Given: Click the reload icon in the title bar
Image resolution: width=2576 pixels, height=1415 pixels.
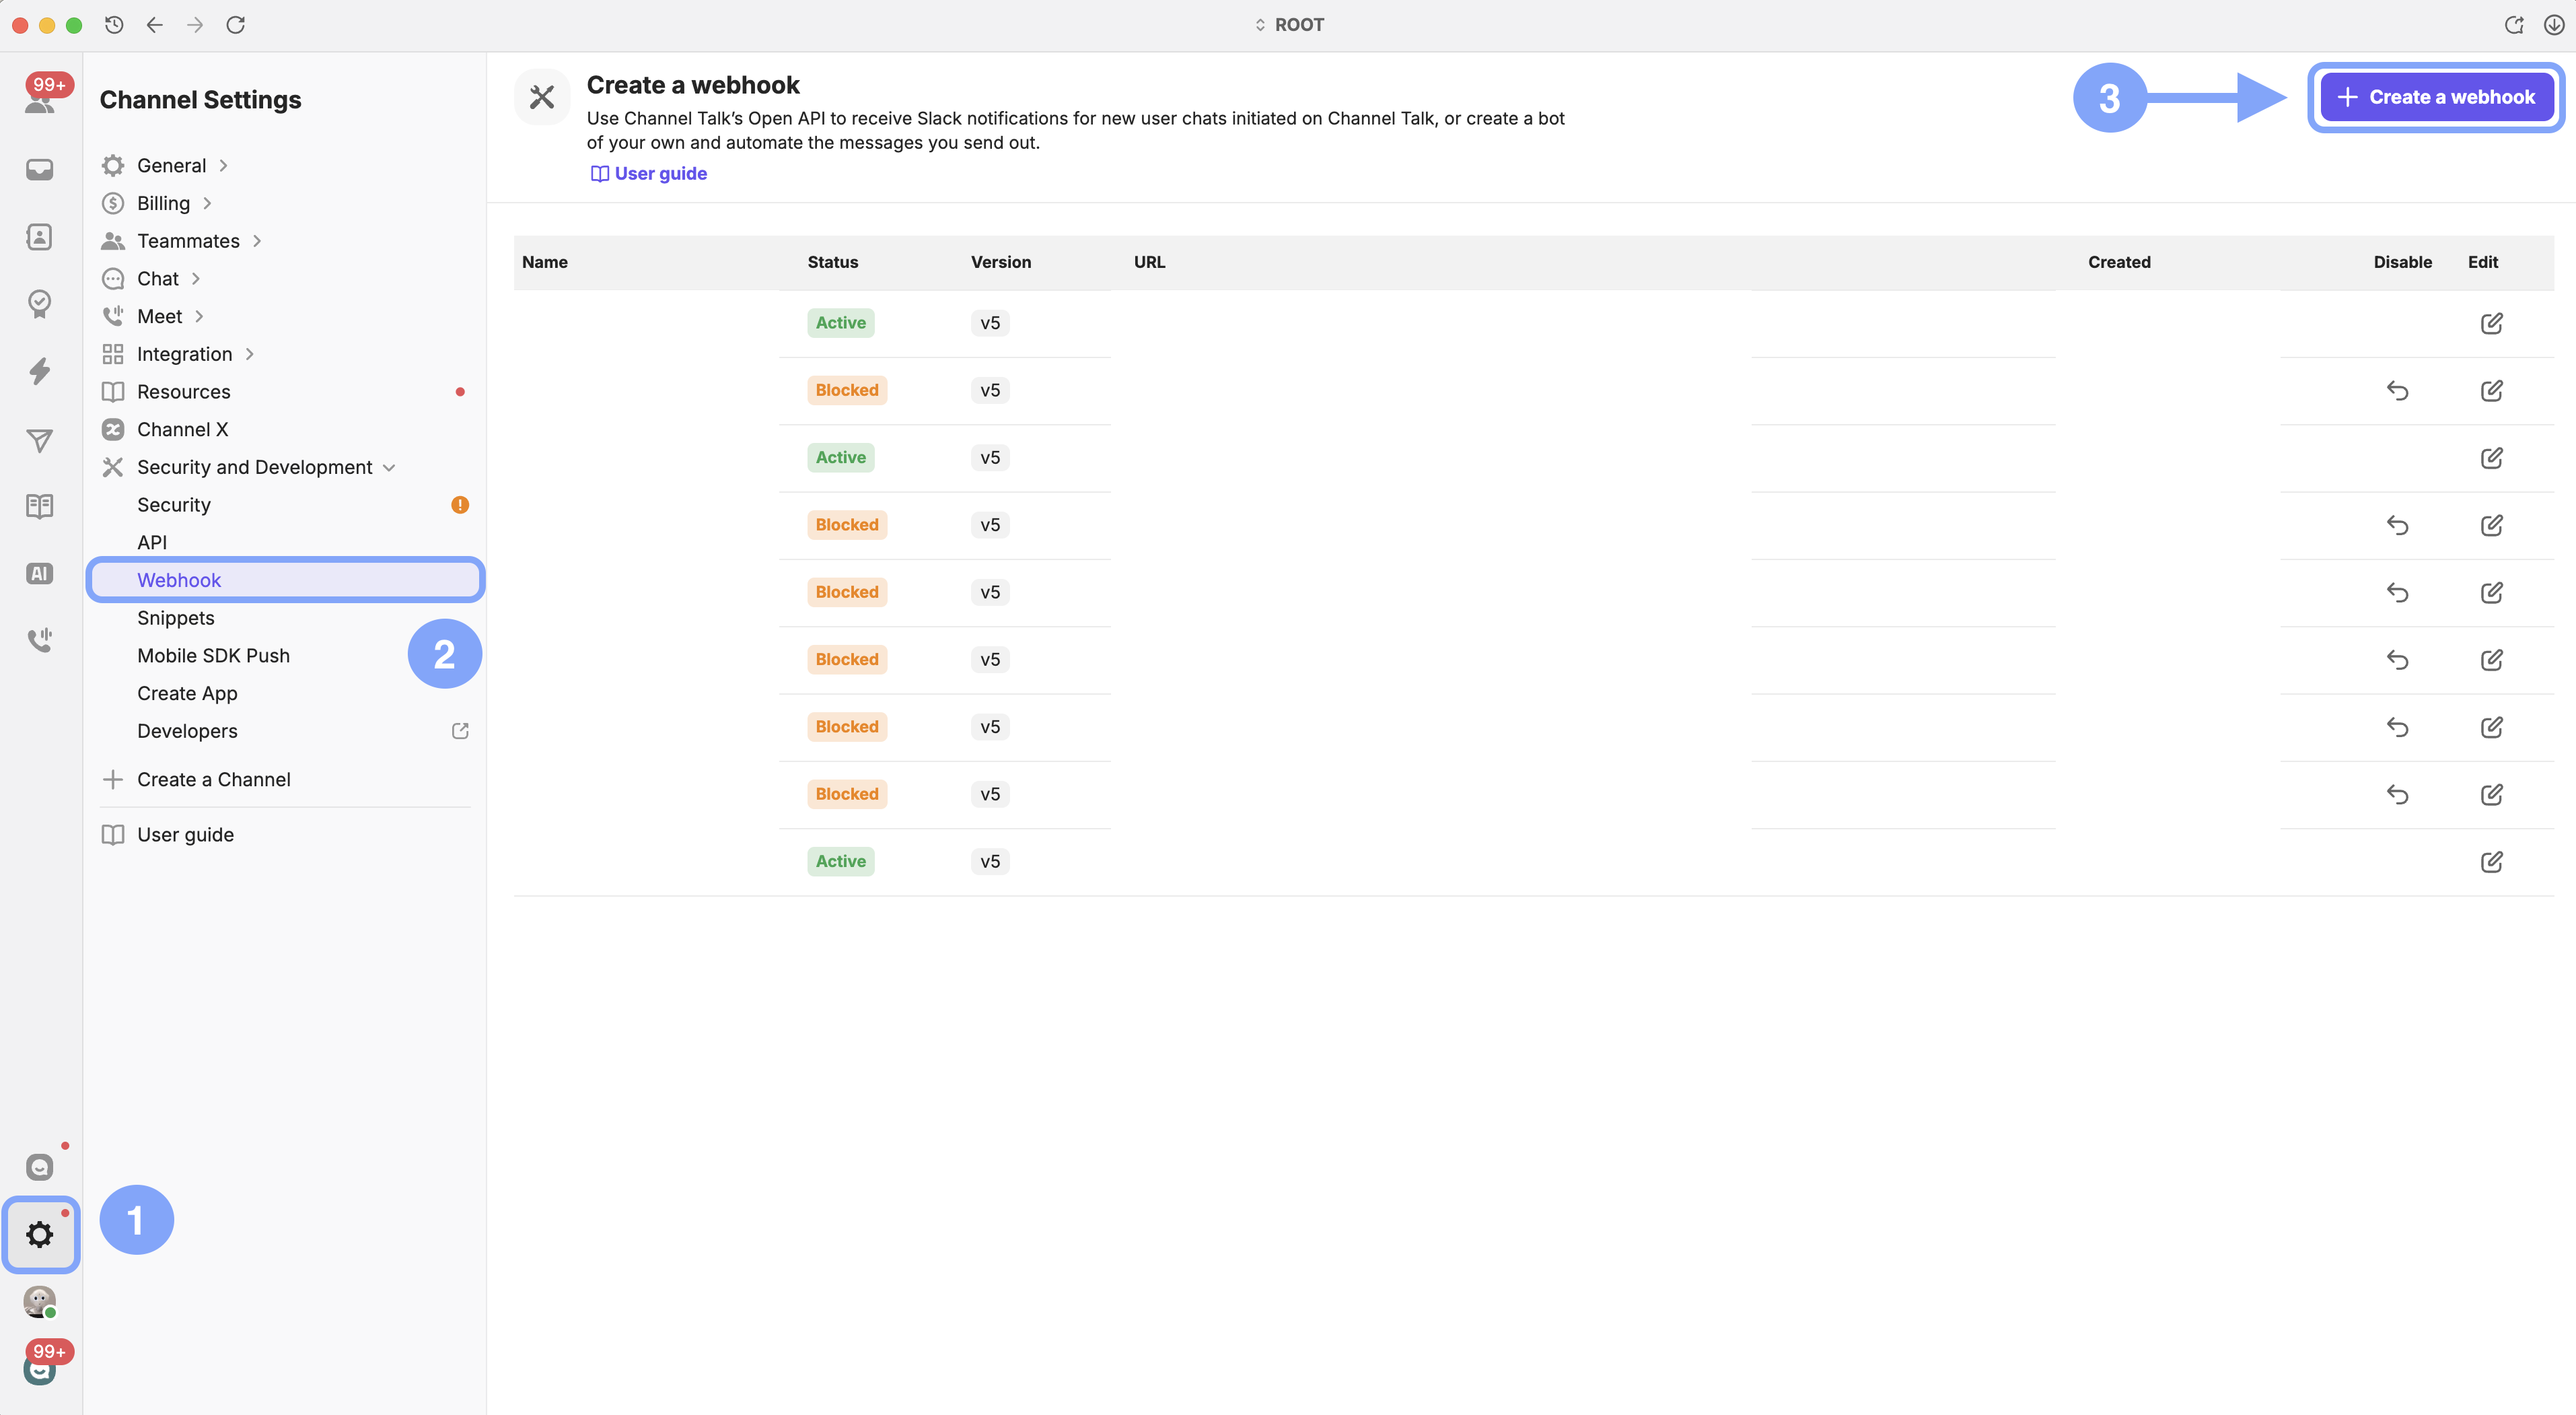Looking at the screenshot, I should pyautogui.click(x=236, y=25).
